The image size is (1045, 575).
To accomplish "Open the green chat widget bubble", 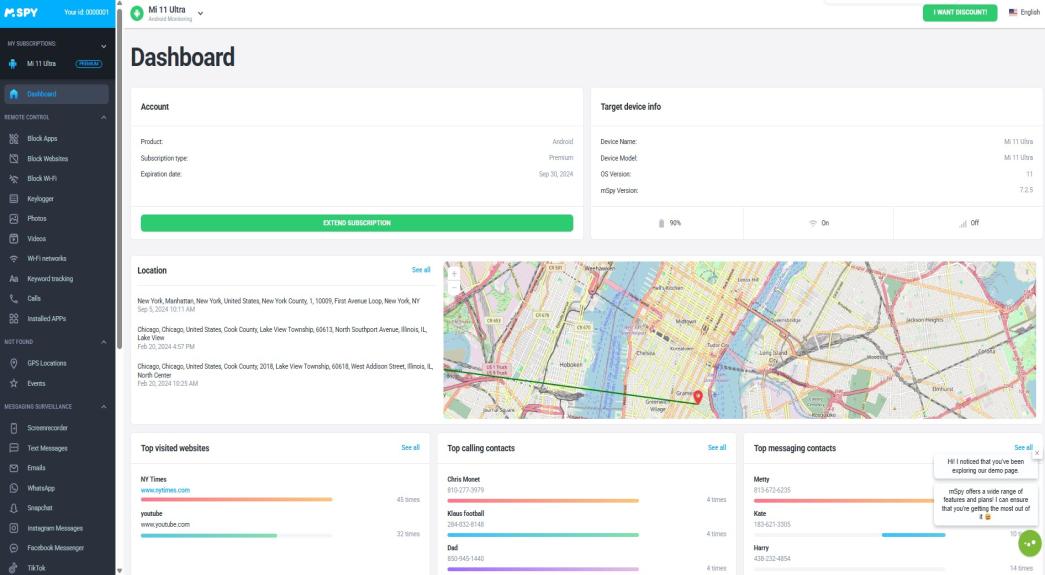I will tap(1029, 542).
